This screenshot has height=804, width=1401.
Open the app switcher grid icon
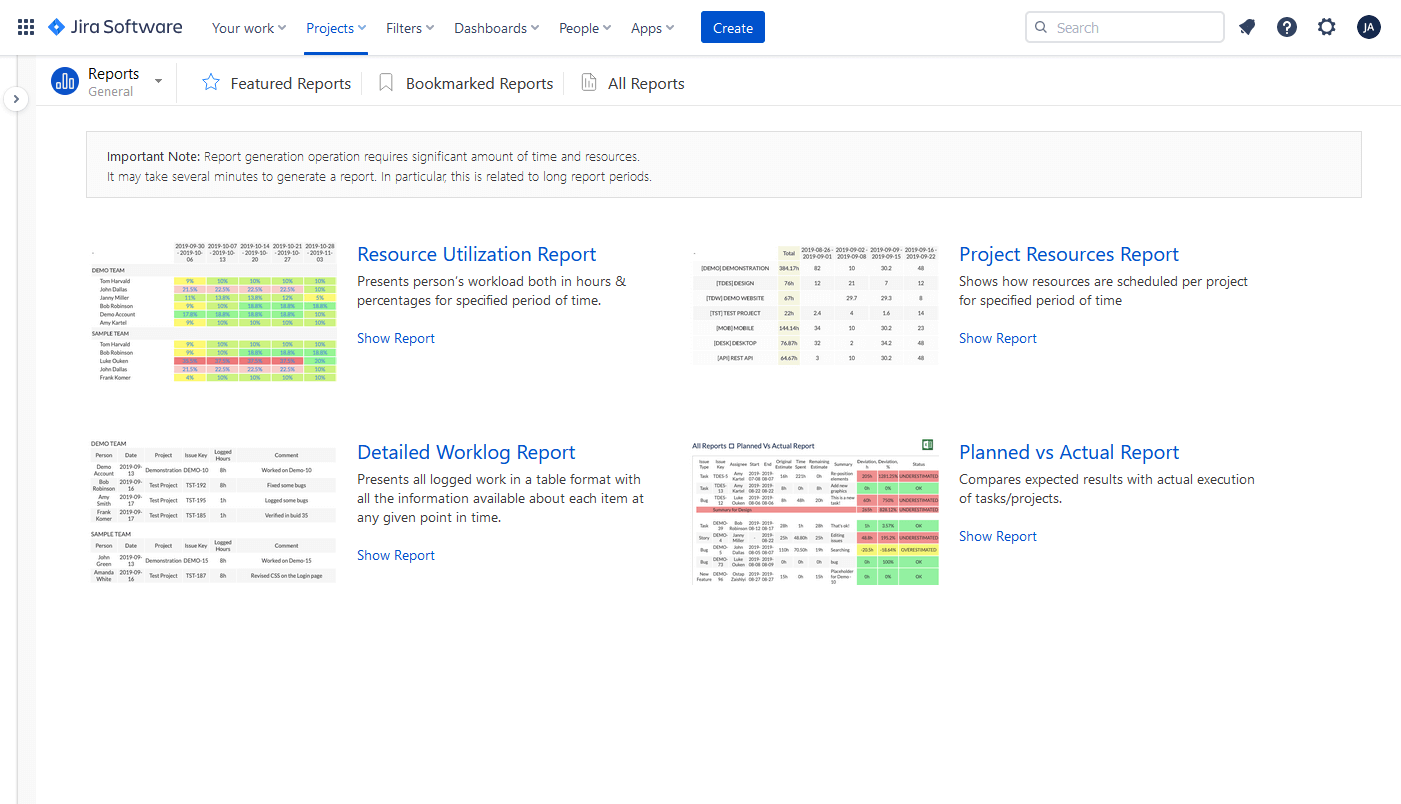[25, 27]
